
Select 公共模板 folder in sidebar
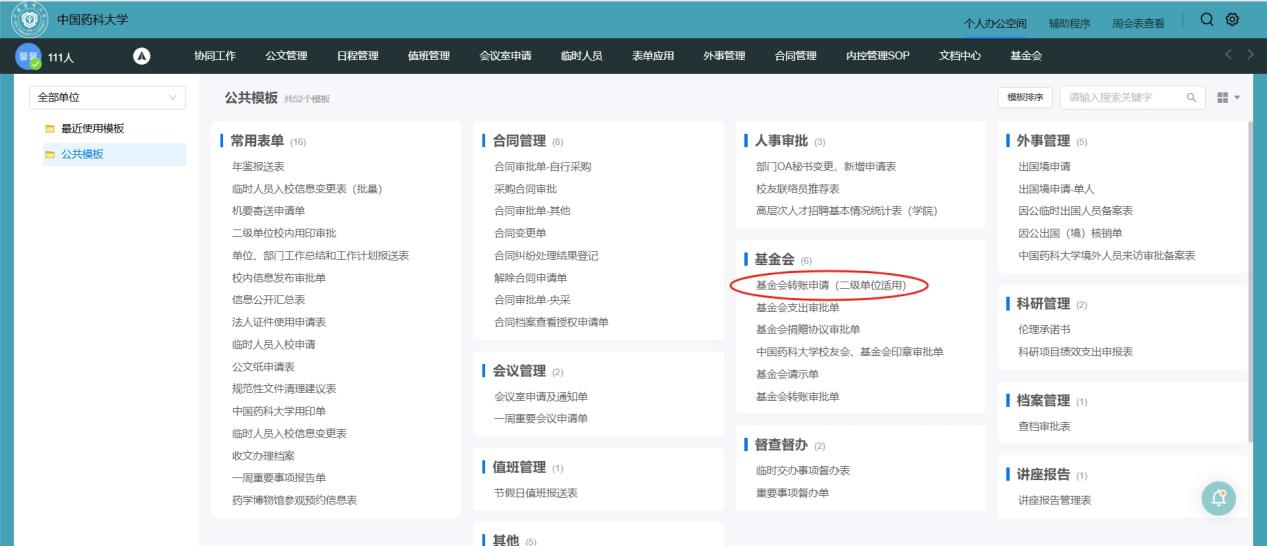83,154
